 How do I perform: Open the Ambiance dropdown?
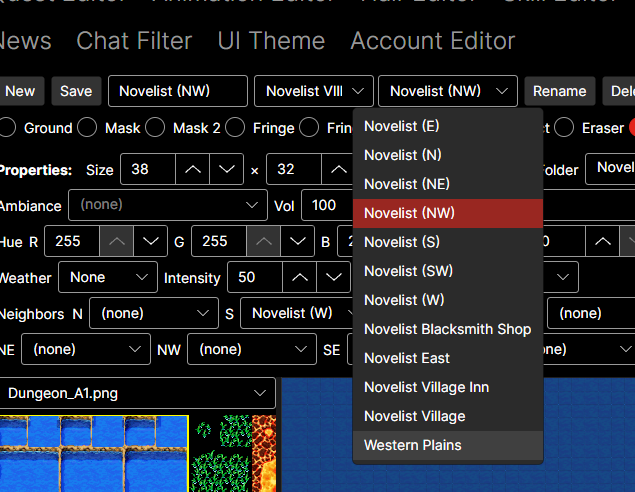click(x=168, y=205)
